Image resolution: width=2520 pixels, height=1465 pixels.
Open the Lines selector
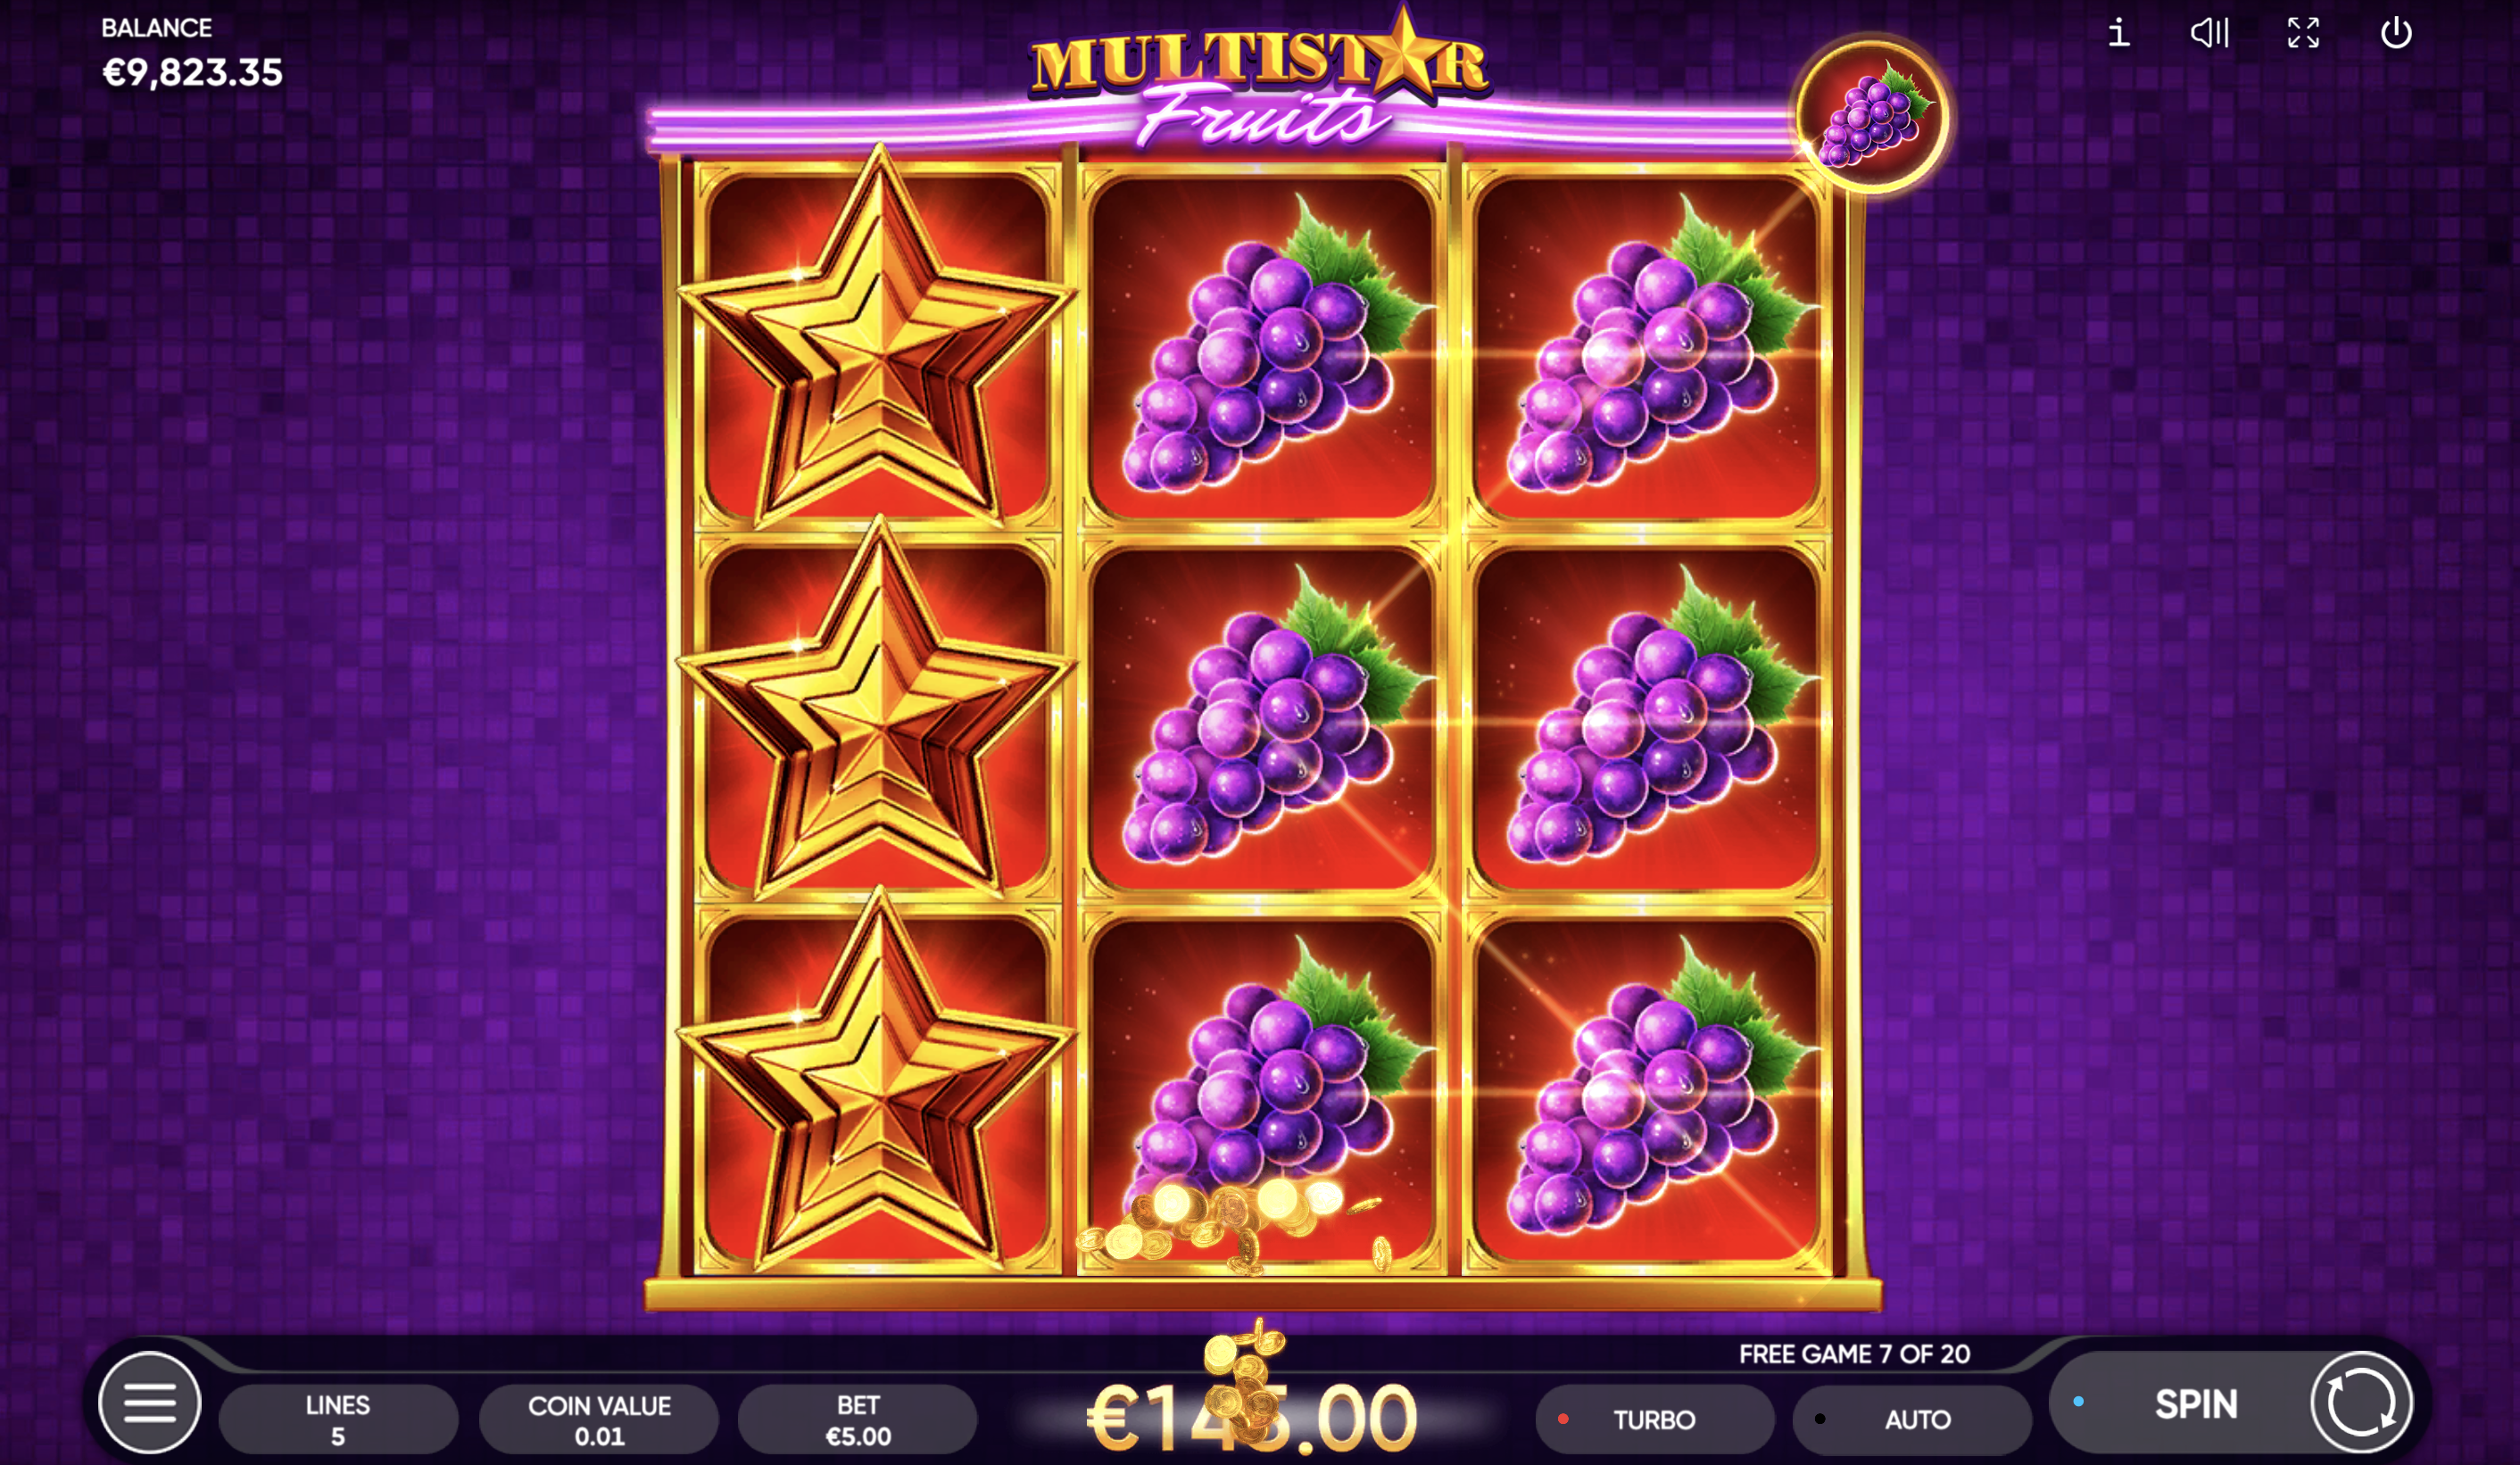[338, 1419]
